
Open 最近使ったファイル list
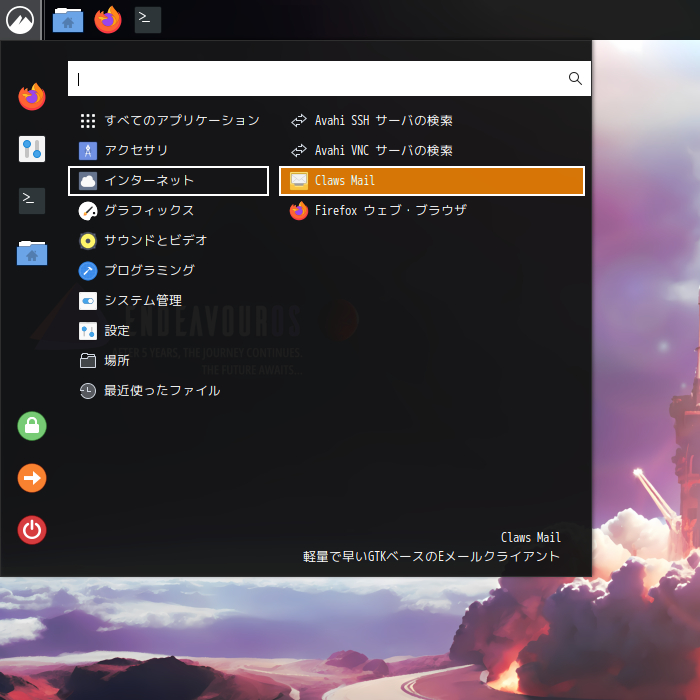[169, 391]
